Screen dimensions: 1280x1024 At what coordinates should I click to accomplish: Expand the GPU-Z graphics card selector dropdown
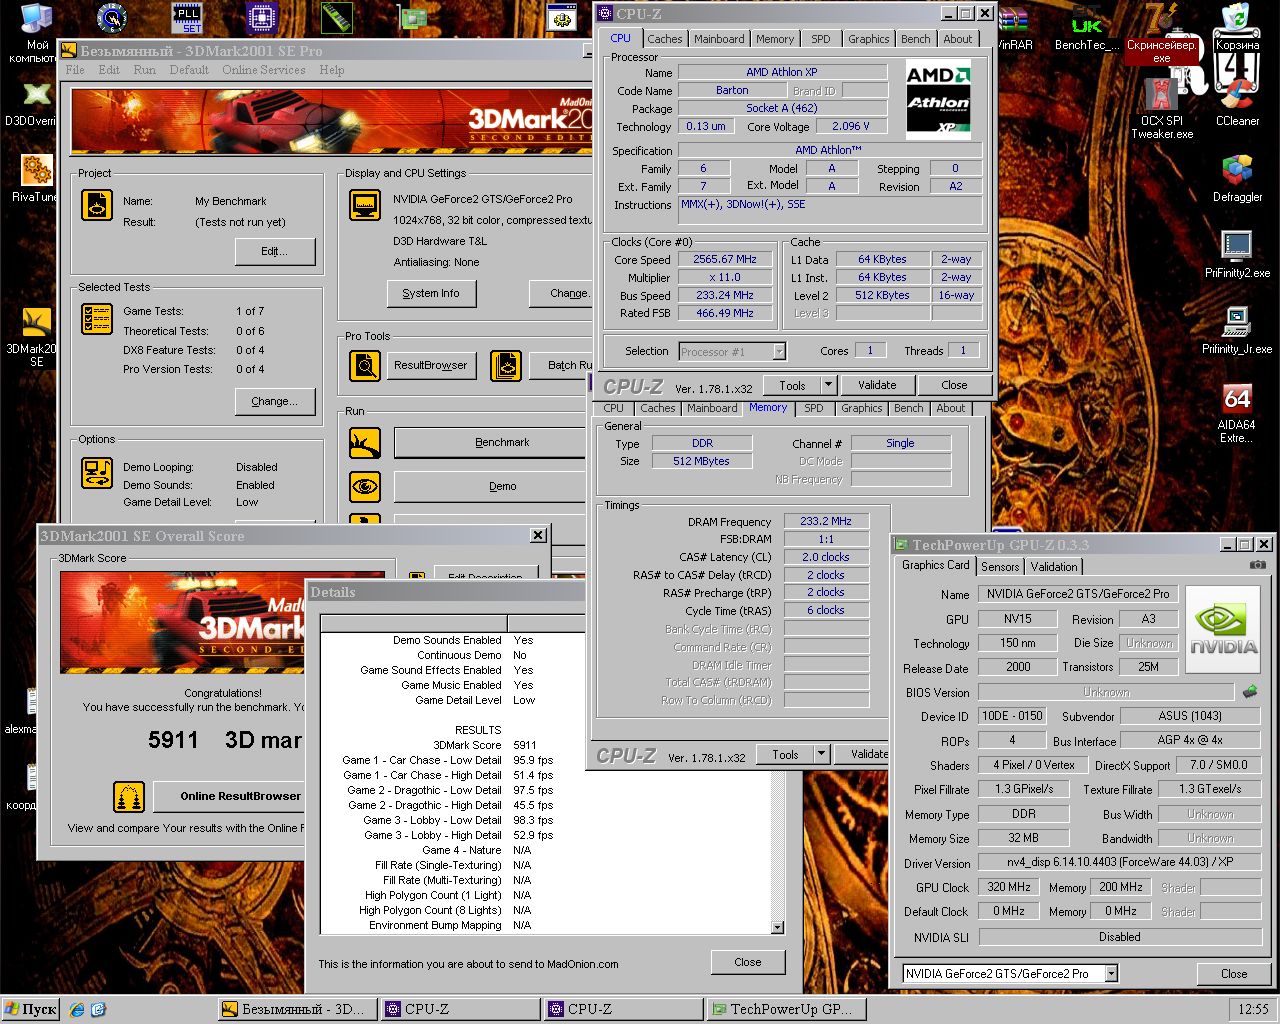click(1111, 973)
